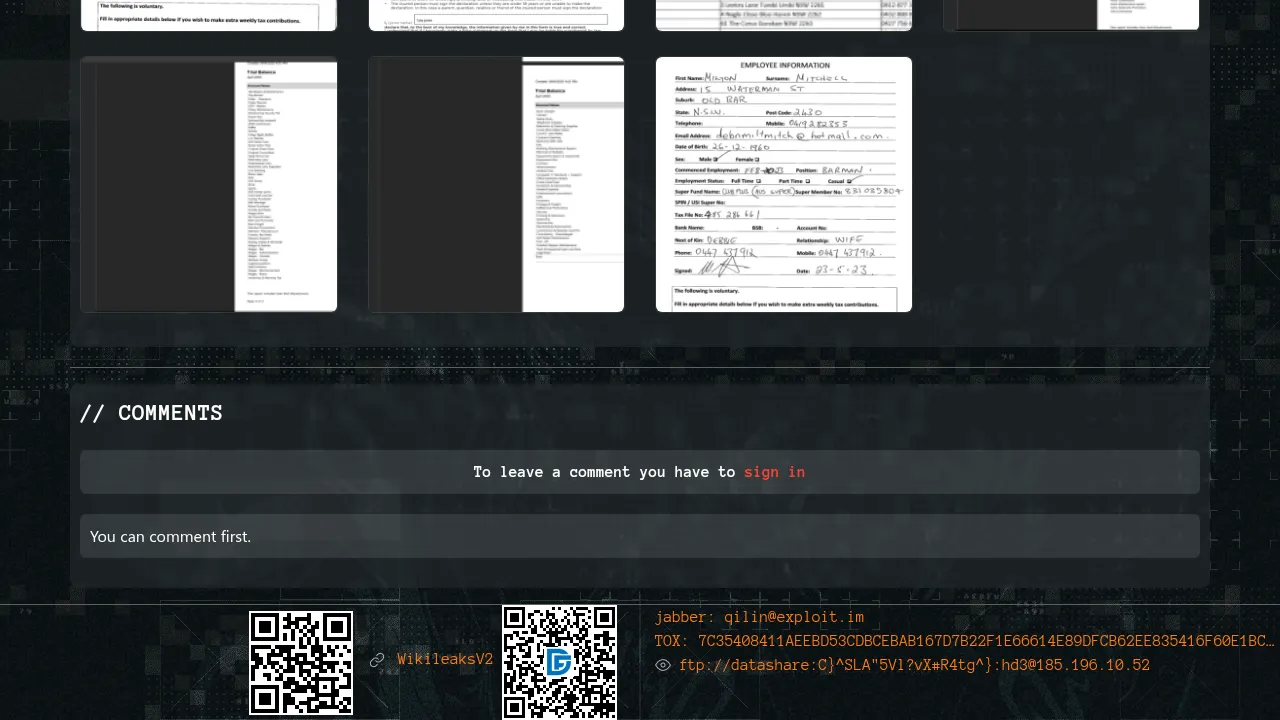Click the "You can comment first." box

640,536
